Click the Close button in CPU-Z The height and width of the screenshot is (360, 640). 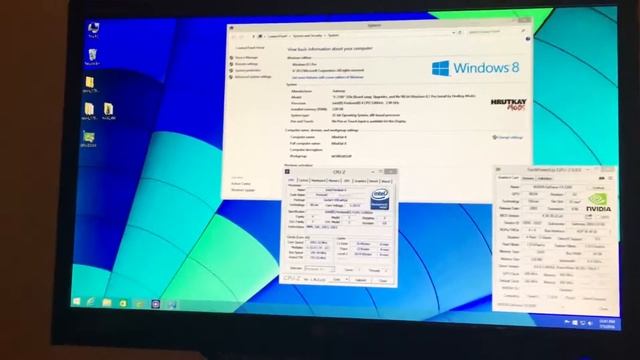383,280
